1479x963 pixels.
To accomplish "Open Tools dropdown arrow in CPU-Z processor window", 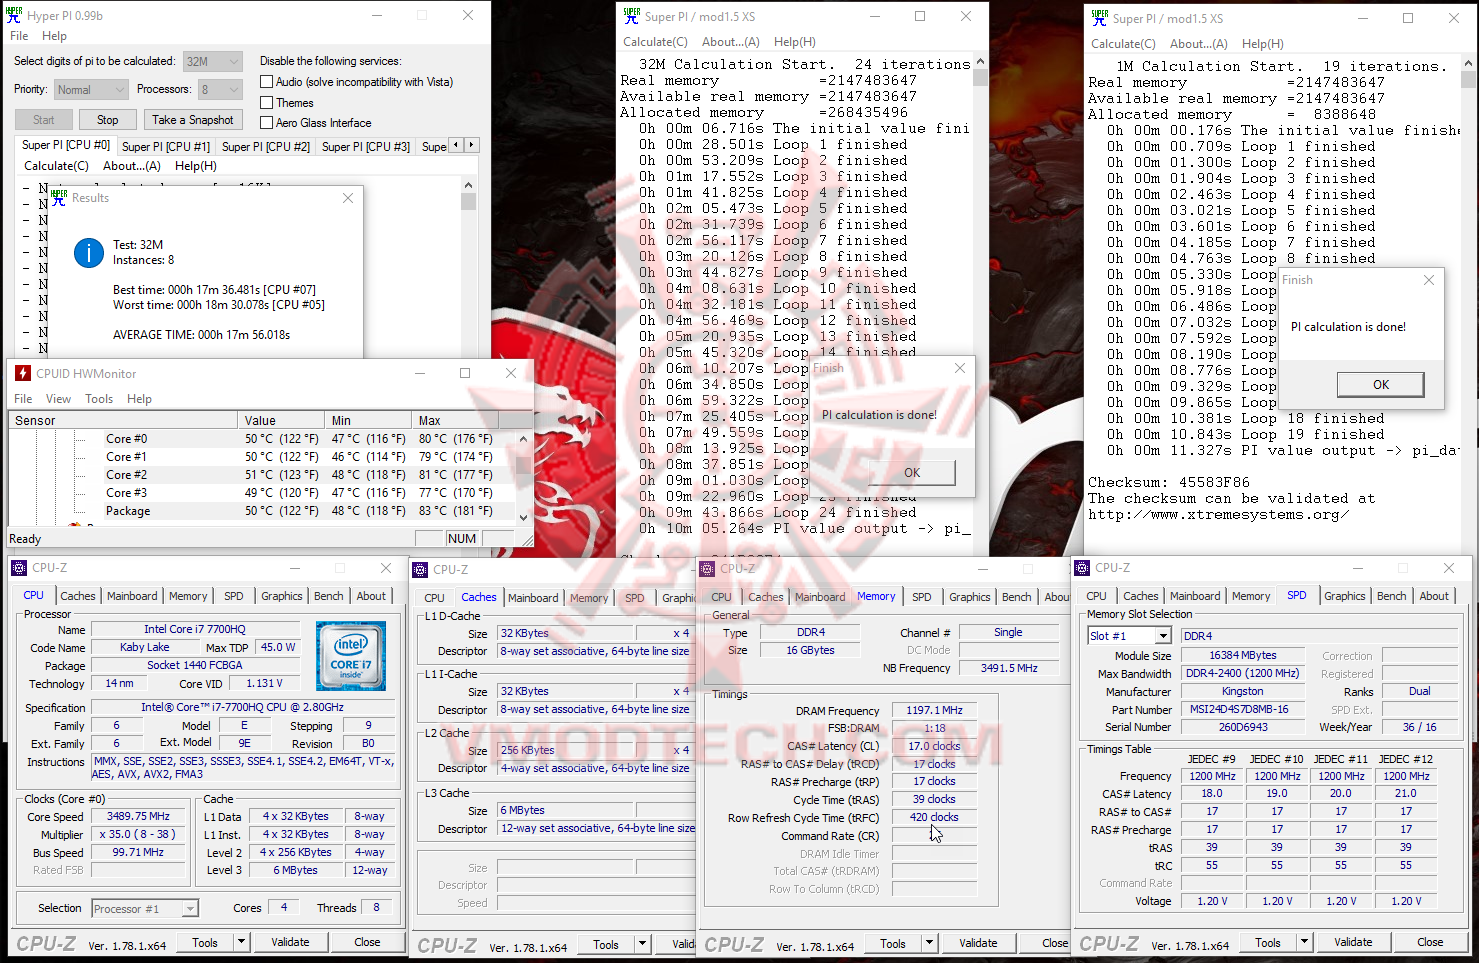I will 241,942.
